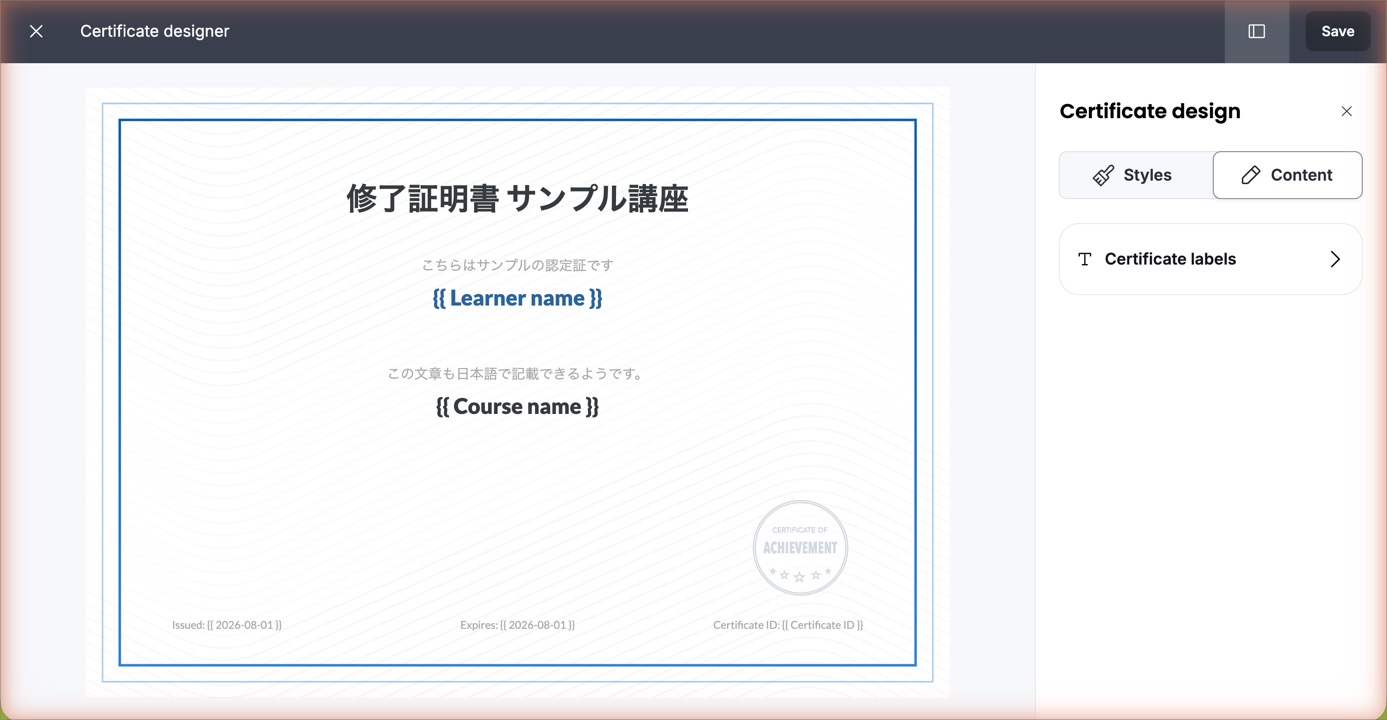Click the Issued date label on the certificate

[227, 625]
